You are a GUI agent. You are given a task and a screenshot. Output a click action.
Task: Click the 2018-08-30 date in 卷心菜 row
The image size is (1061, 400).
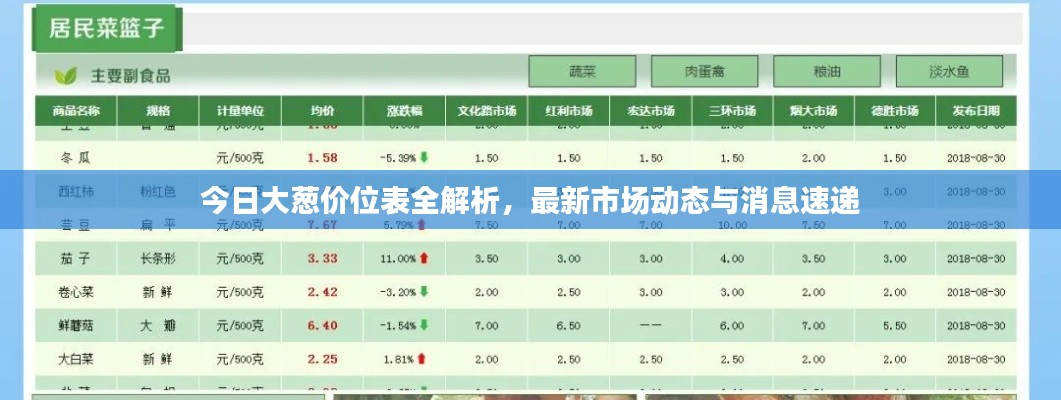point(976,292)
